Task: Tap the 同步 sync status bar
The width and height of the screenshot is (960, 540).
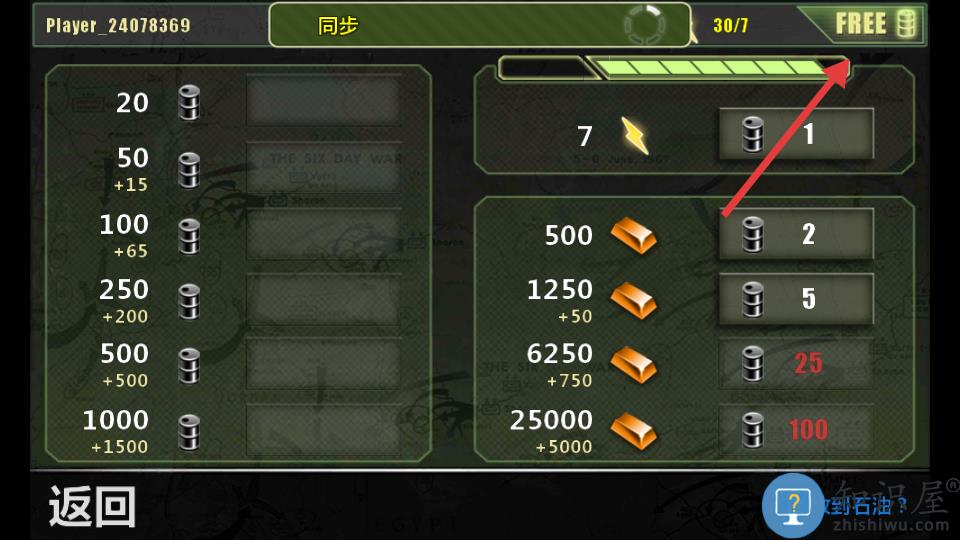Action: coord(479,25)
